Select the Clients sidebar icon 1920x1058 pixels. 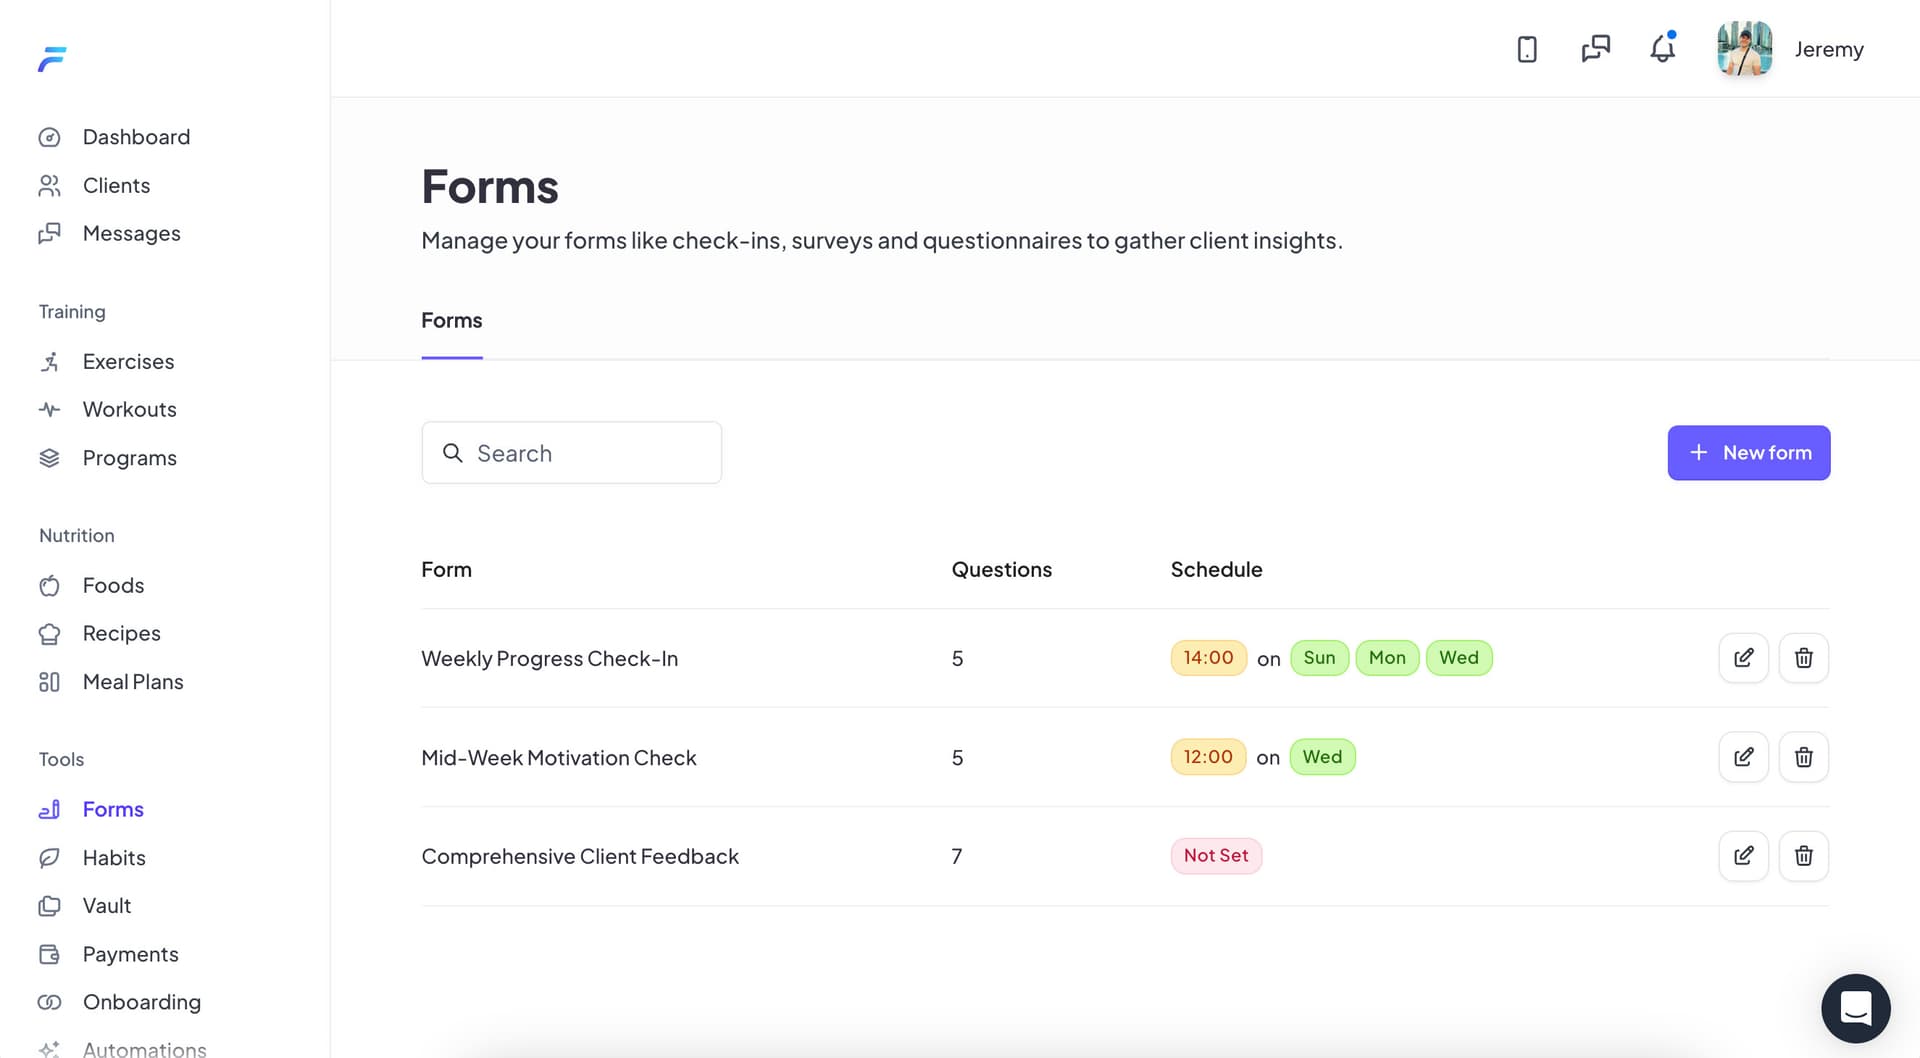50,185
